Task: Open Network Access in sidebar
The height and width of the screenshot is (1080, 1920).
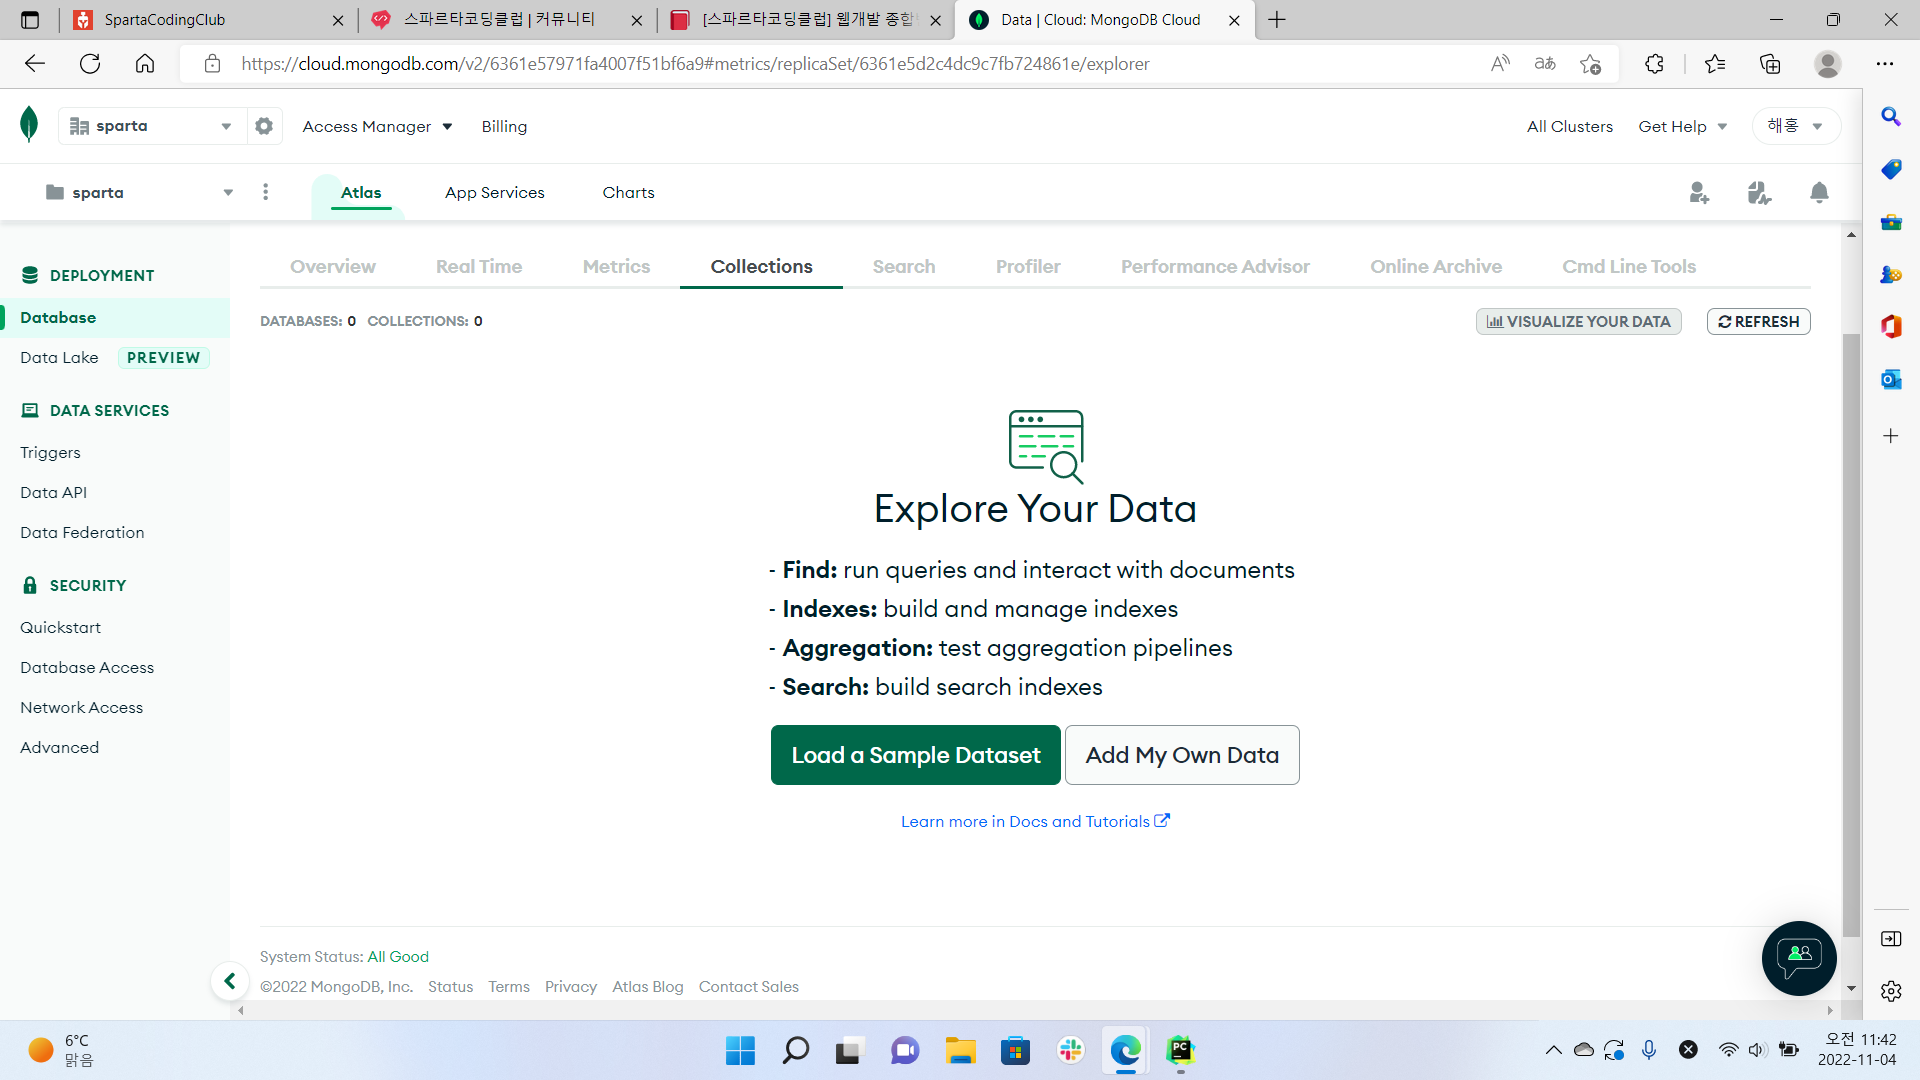Action: click(81, 708)
